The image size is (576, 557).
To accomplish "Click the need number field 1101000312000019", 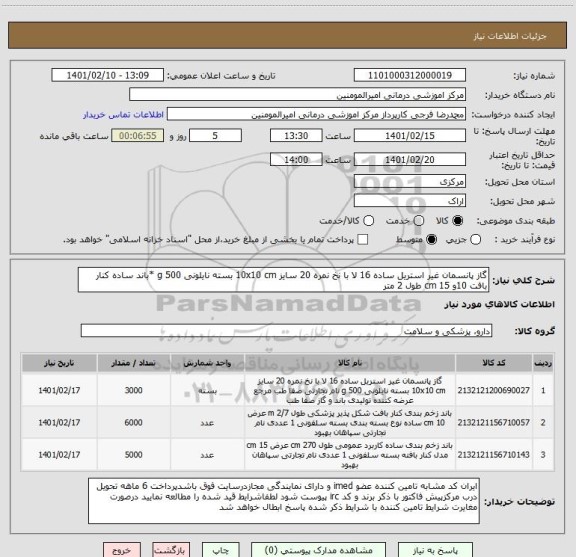I will coord(410,75).
